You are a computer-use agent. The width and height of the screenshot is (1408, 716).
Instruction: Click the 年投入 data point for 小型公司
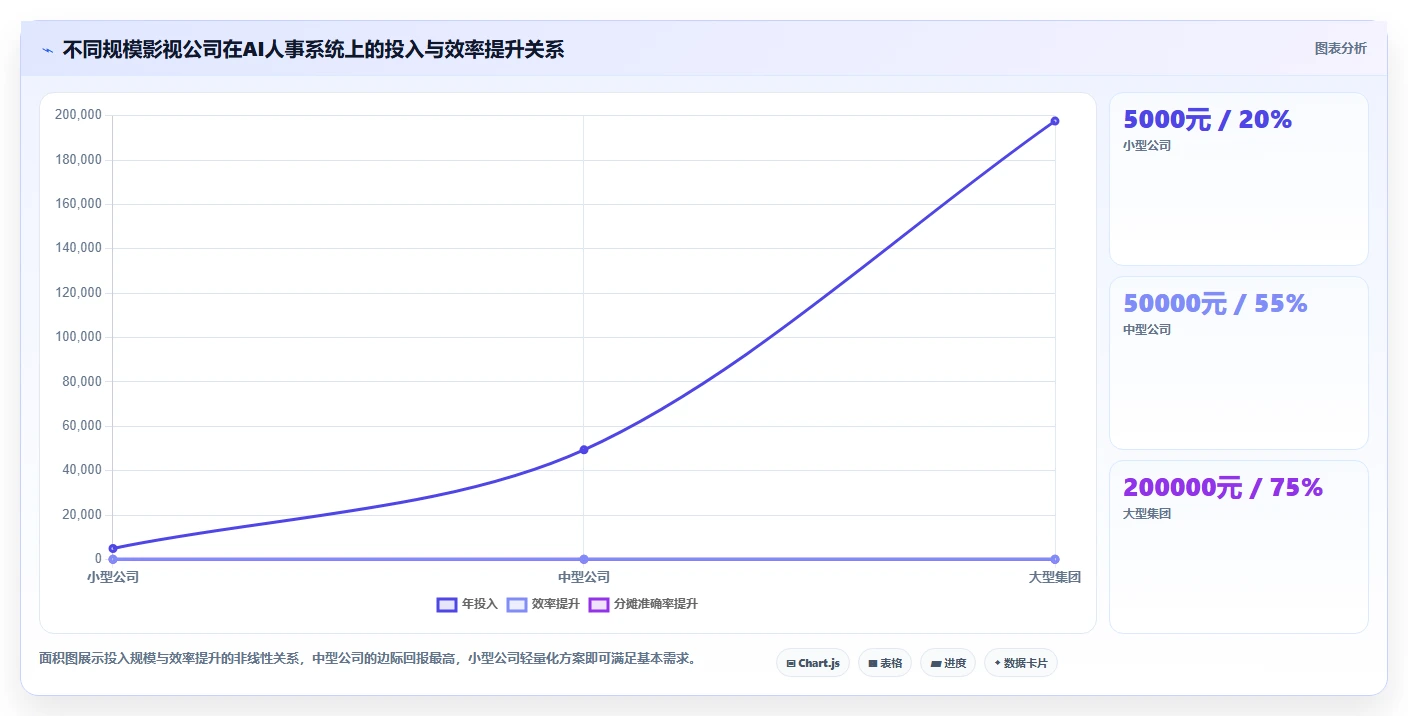(x=113, y=548)
